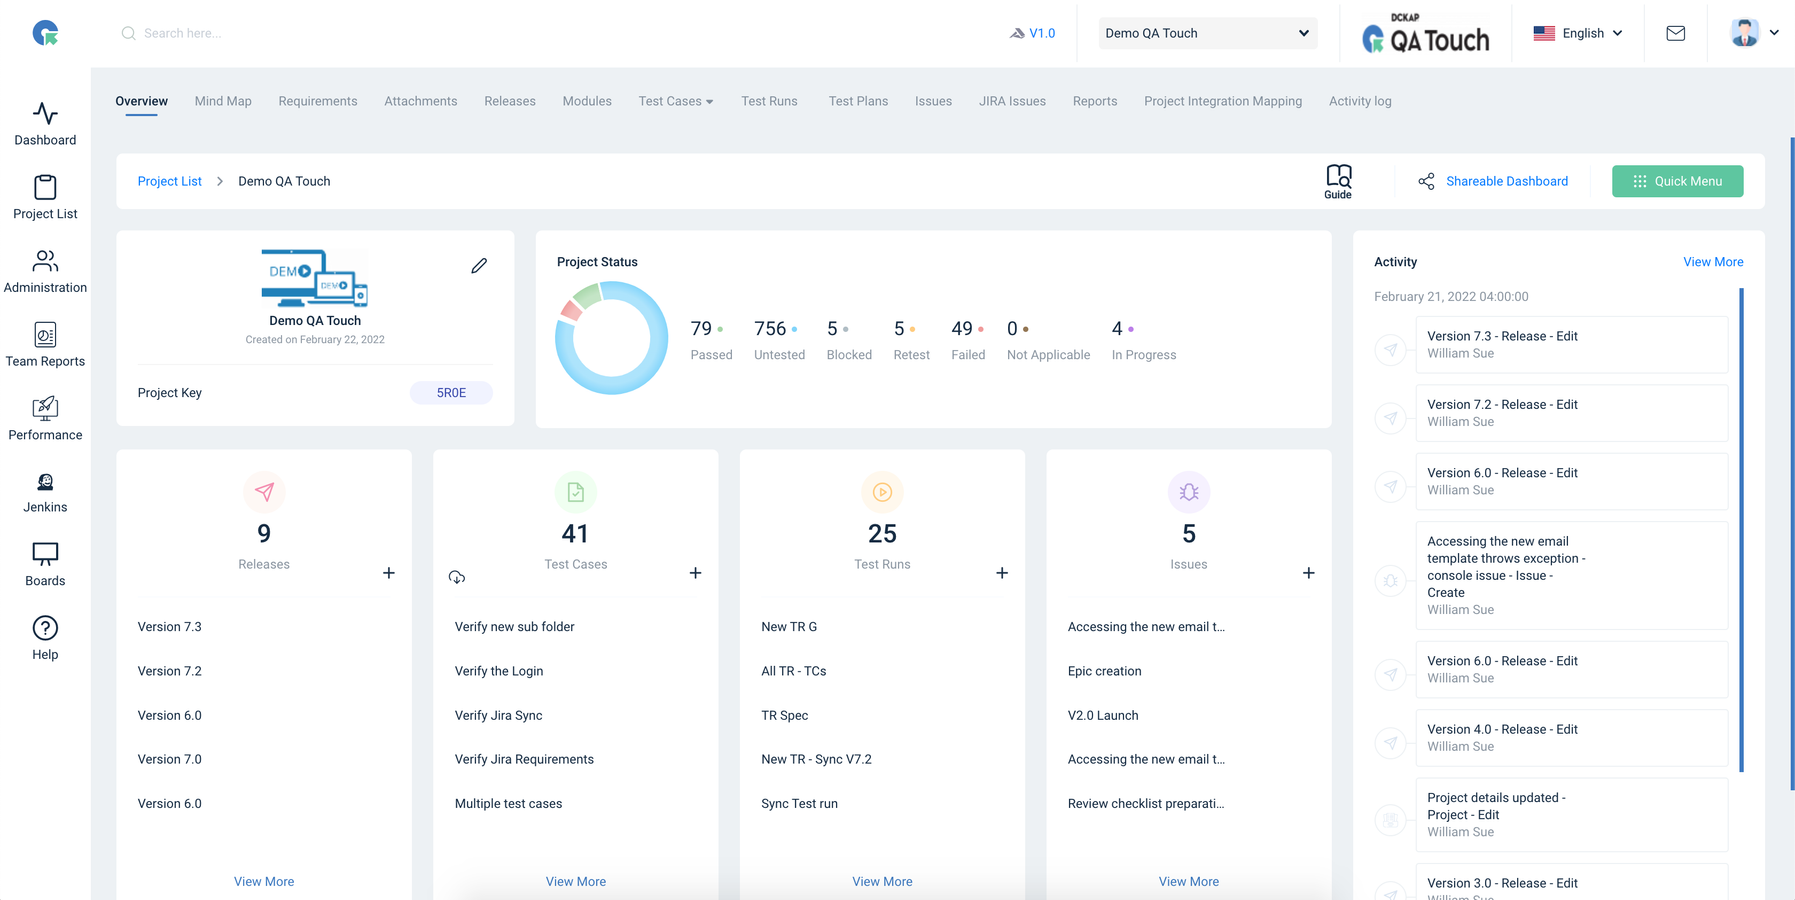Viewport: 1795px width, 900px height.
Task: Edit project details with the pencil icon
Action: [x=479, y=266]
